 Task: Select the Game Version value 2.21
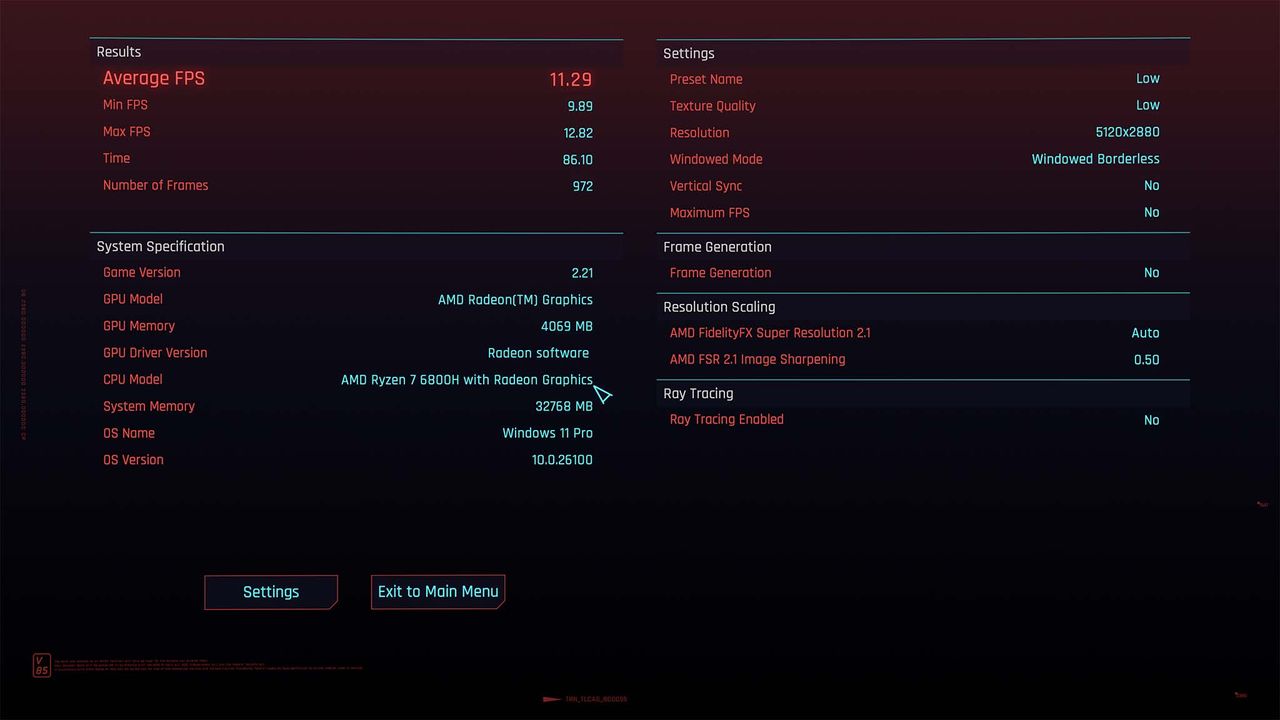(x=582, y=273)
